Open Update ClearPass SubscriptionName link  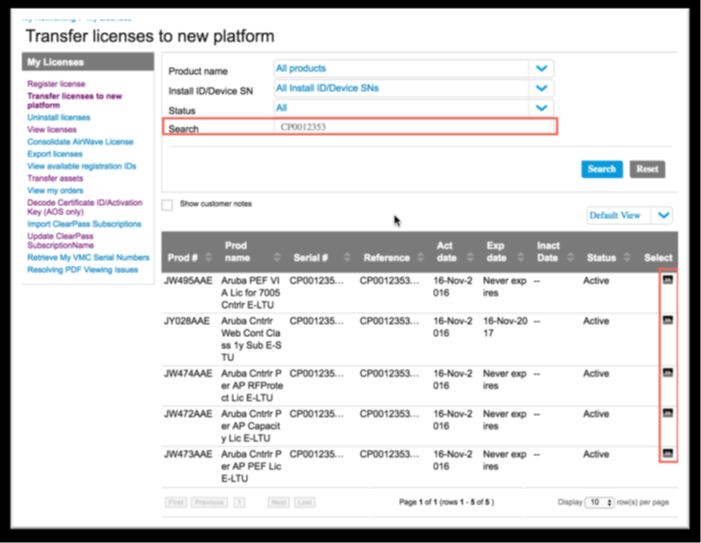click(x=60, y=241)
